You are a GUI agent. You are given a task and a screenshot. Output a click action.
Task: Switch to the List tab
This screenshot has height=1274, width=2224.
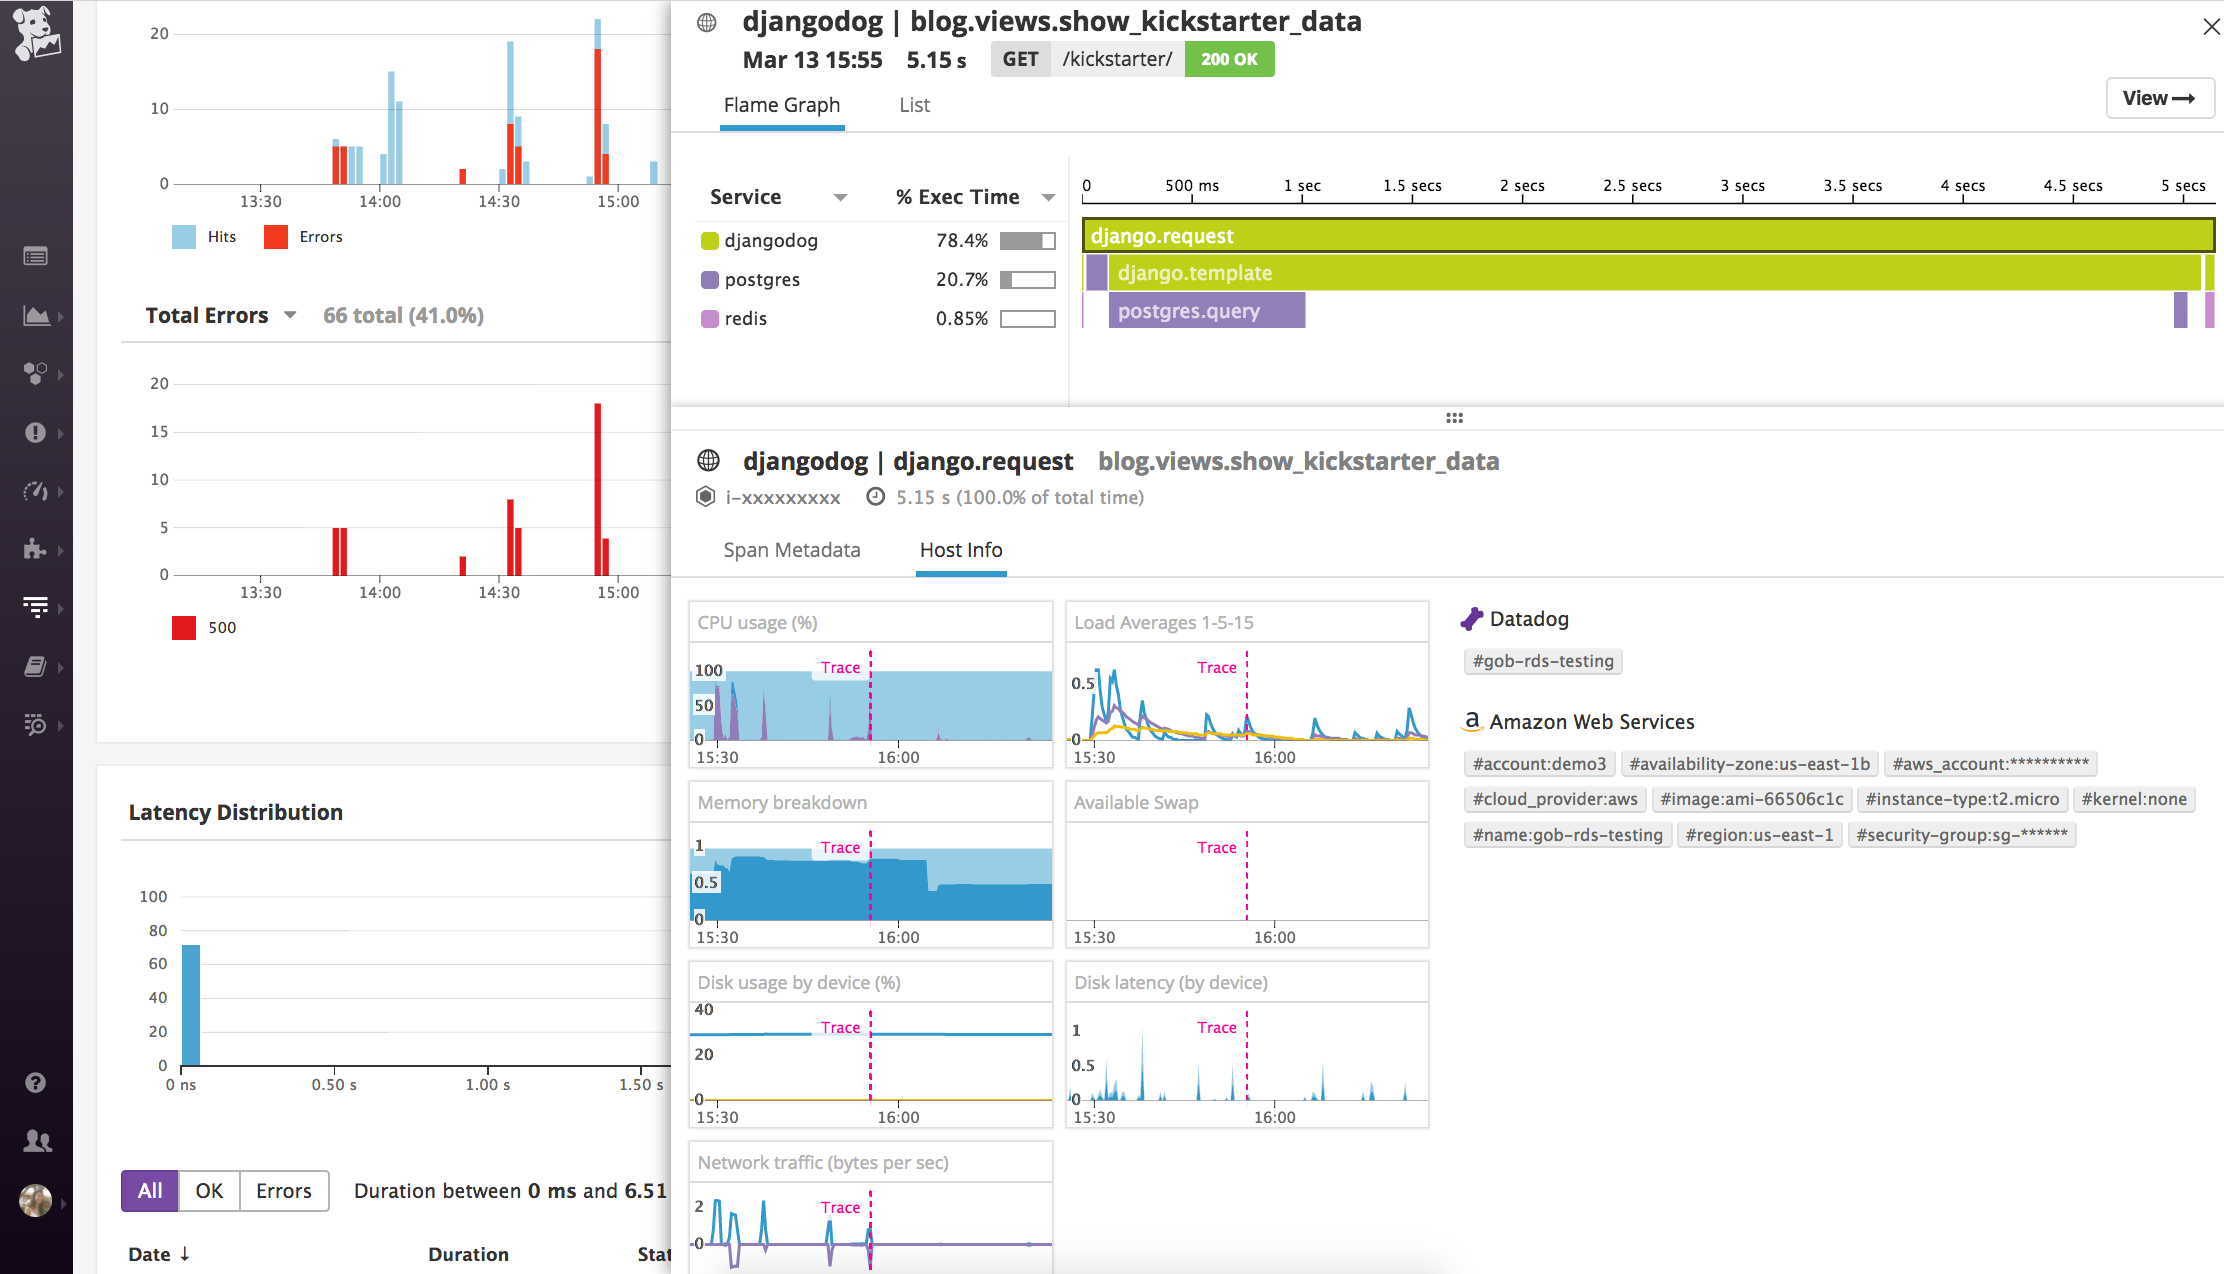913,105
